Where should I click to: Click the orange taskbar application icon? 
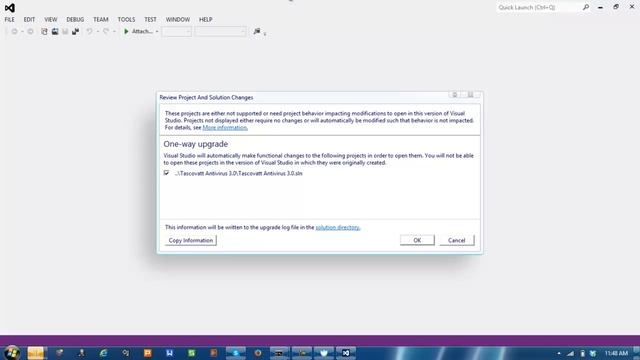pyautogui.click(x=147, y=353)
